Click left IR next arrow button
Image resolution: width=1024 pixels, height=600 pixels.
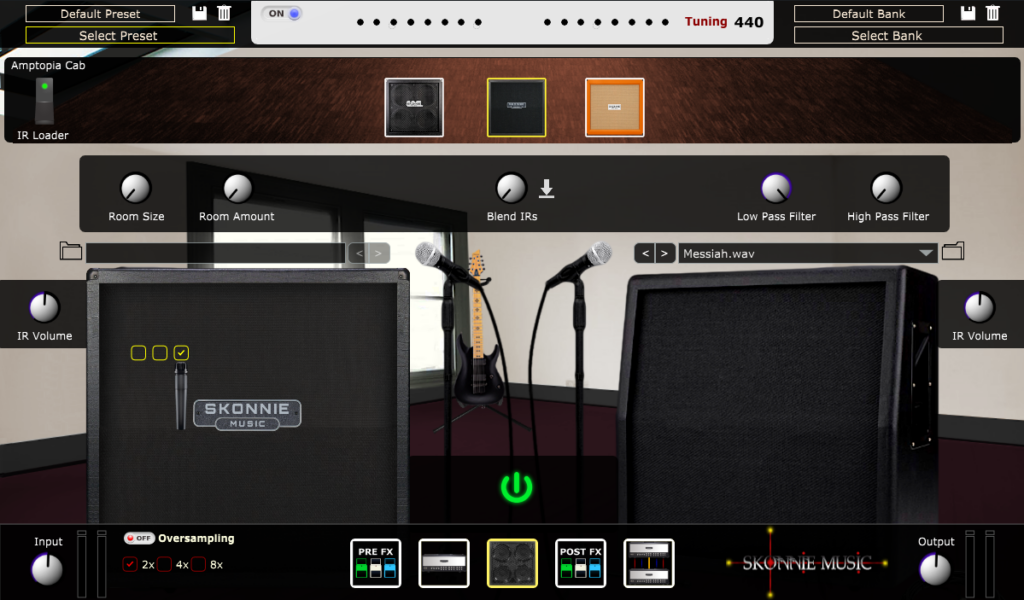pyautogui.click(x=378, y=253)
